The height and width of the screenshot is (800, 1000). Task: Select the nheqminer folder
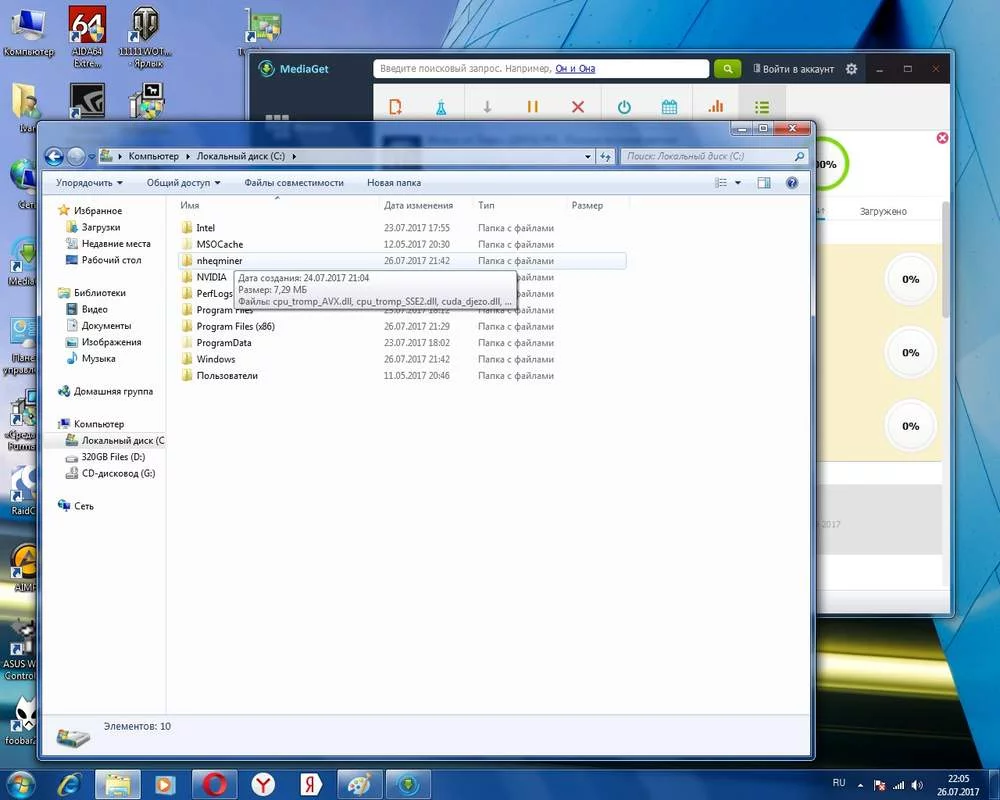tap(219, 261)
